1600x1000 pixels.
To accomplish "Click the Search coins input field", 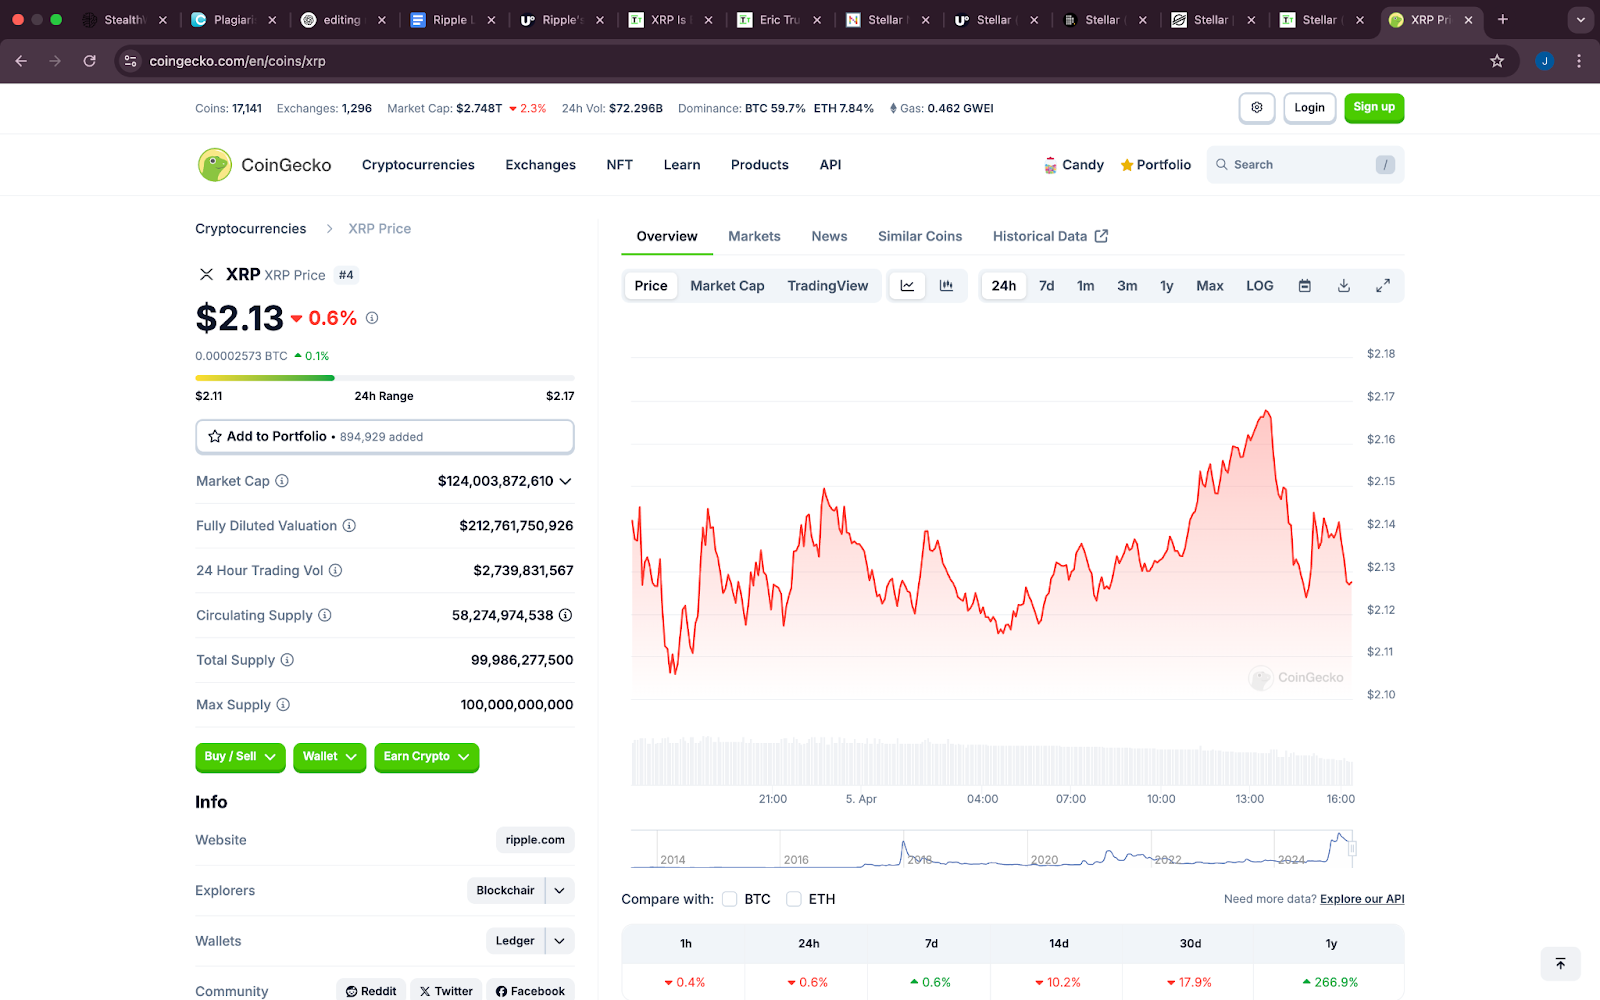I will pyautogui.click(x=1305, y=165).
